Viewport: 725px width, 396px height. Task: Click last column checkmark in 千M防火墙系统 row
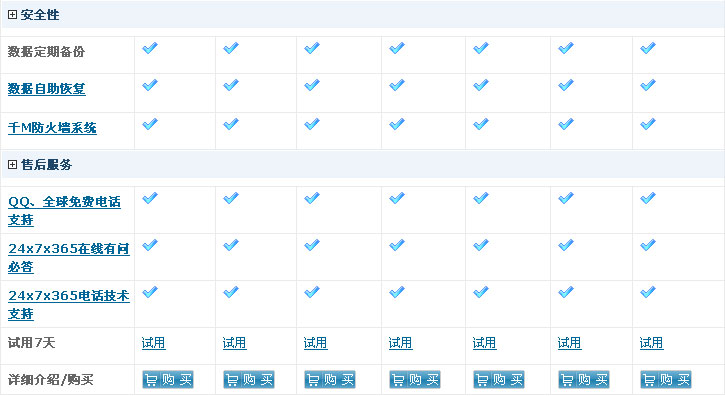648,124
